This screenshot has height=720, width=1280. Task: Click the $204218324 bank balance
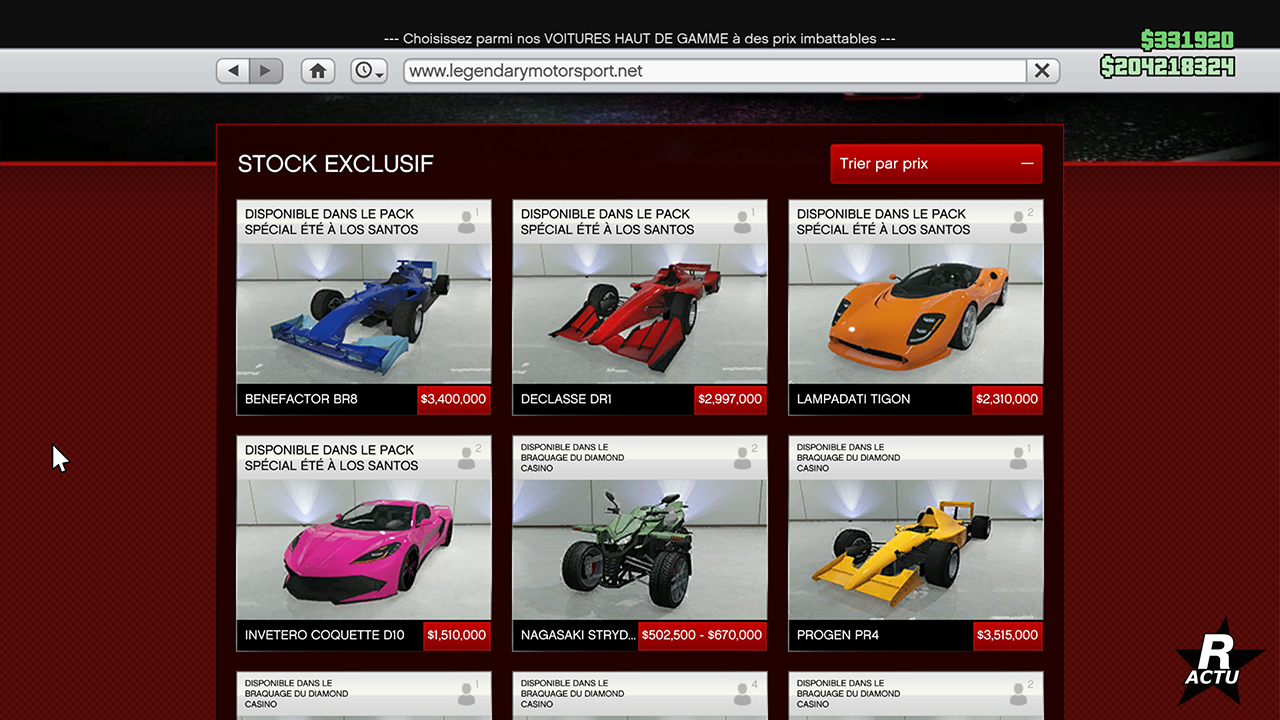click(1167, 67)
